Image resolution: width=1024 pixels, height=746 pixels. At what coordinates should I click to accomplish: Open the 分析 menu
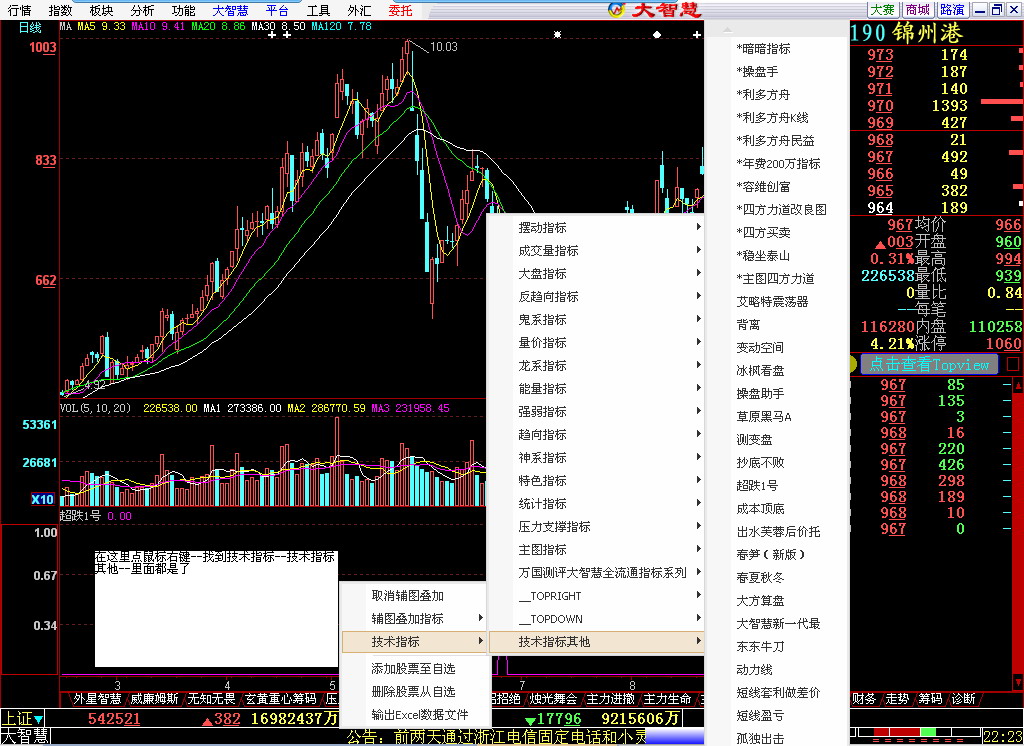[x=142, y=10]
